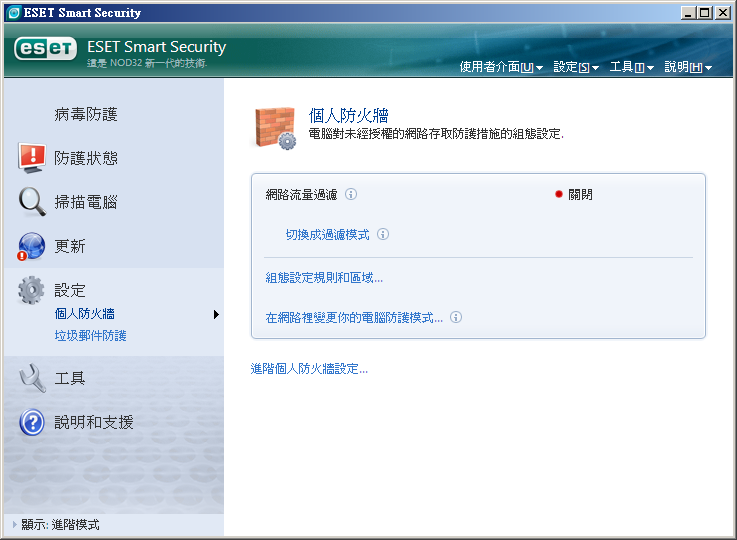Open 組態設定規則和區域... link
Image resolution: width=737 pixels, height=540 pixels.
(324, 278)
